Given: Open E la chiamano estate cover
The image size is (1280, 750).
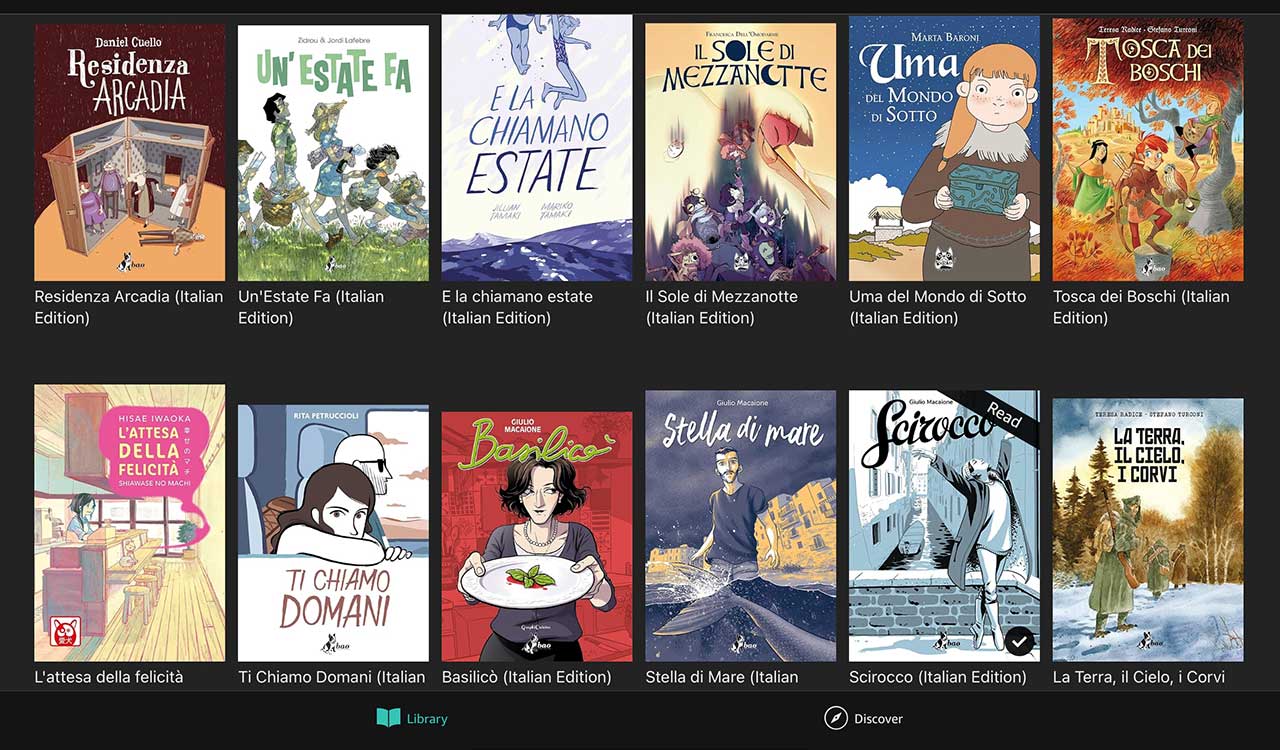Looking at the screenshot, I should pyautogui.click(x=537, y=147).
